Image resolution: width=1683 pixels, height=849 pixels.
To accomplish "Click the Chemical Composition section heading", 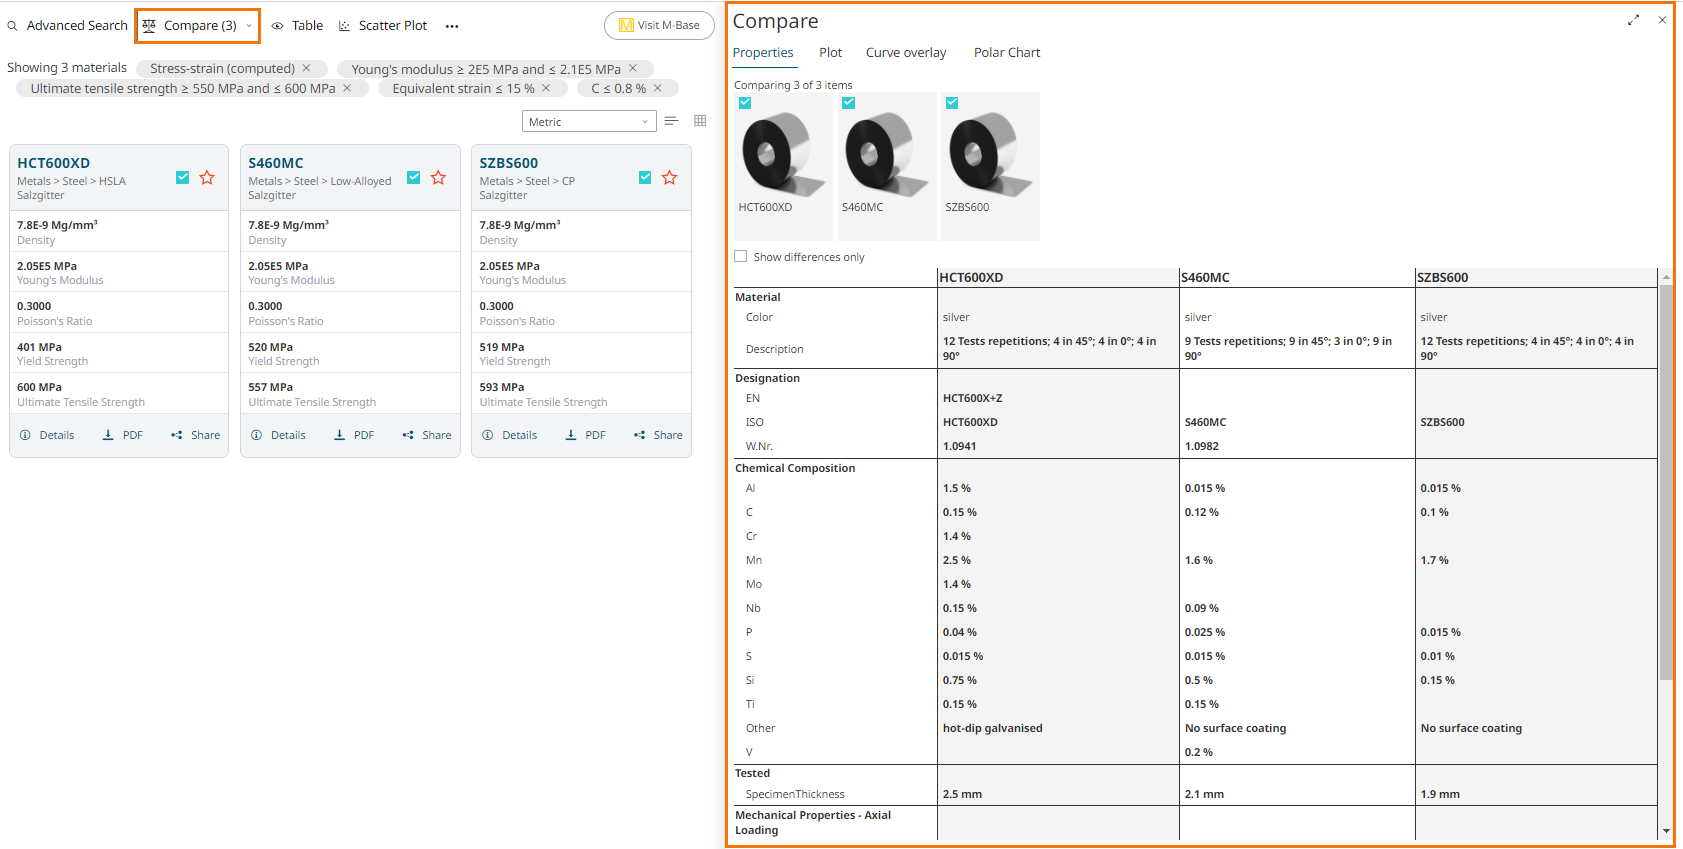I will 795,468.
